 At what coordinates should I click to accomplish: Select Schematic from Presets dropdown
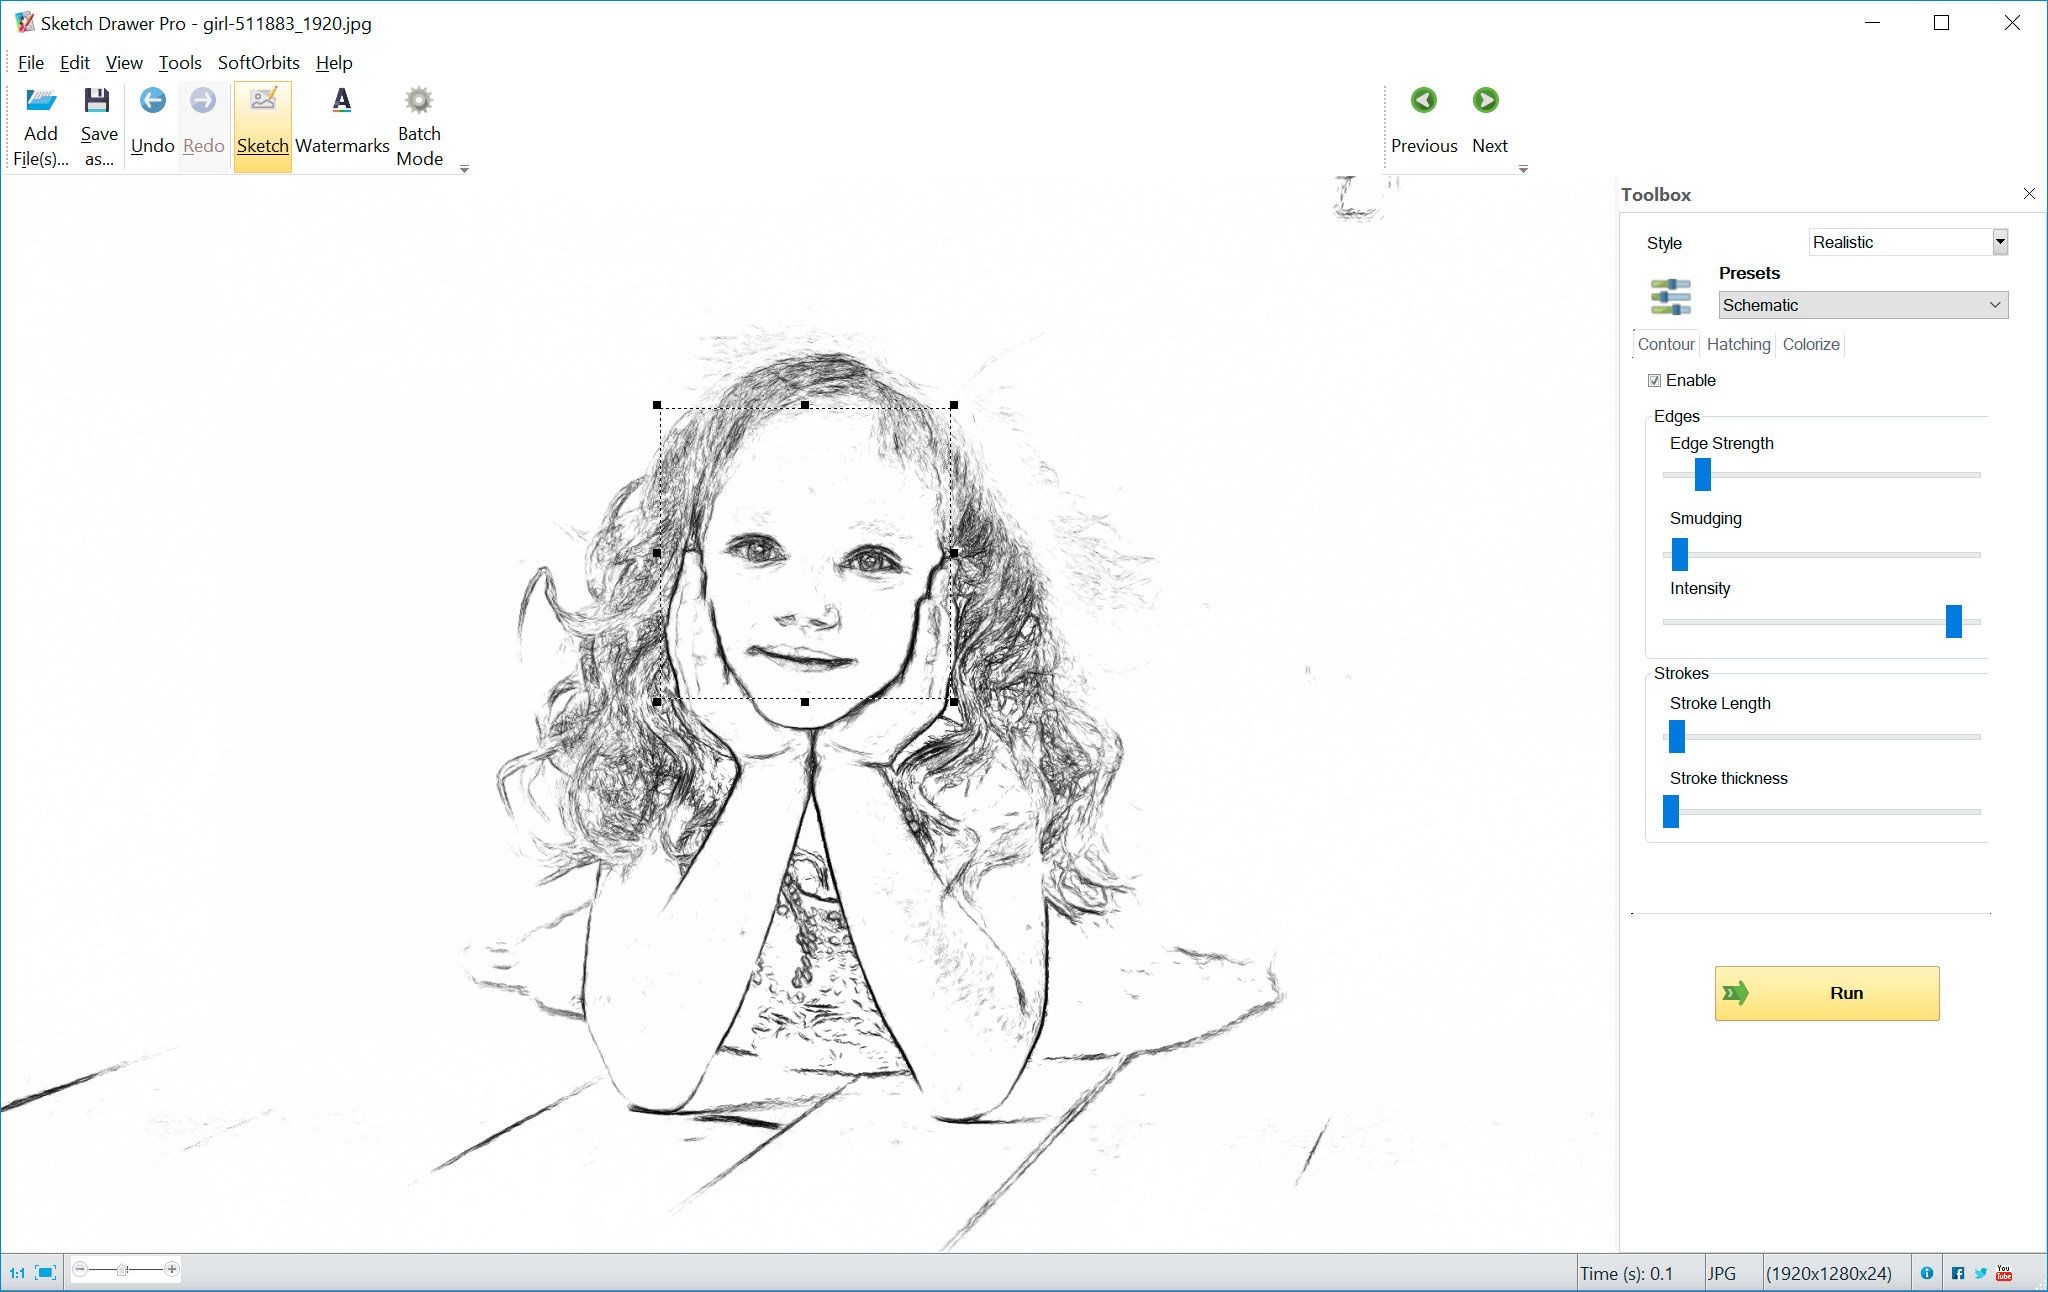click(1860, 305)
